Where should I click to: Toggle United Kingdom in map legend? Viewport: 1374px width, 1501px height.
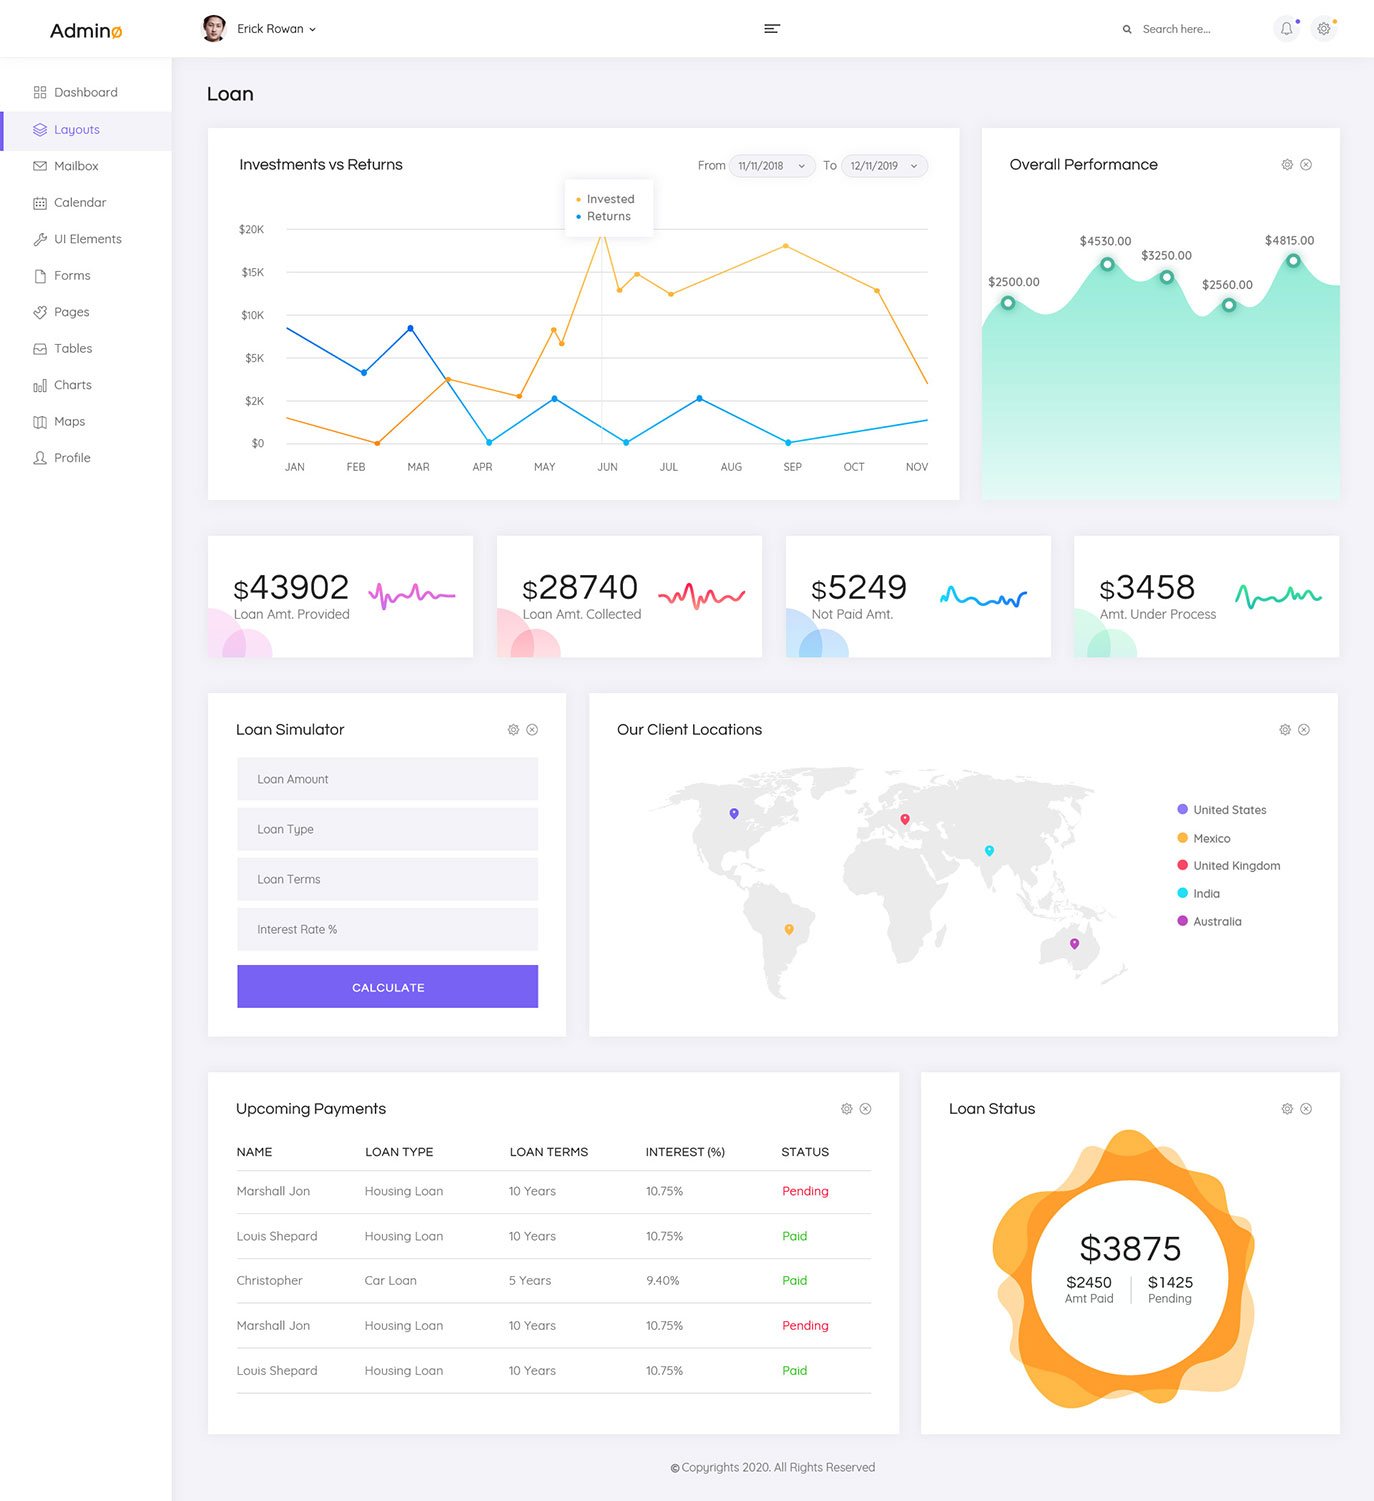(x=1235, y=866)
